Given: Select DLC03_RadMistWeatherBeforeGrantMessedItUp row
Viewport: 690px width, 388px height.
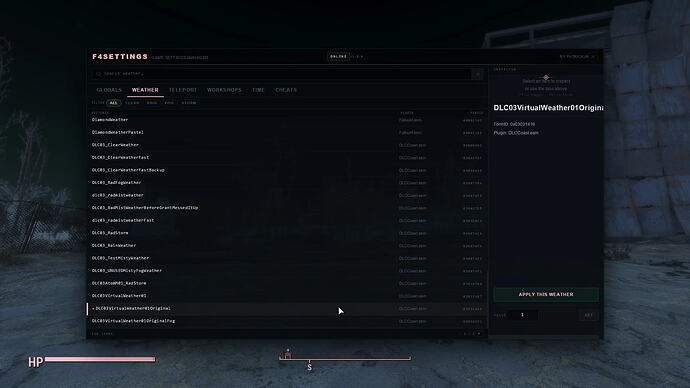Looking at the screenshot, I should pyautogui.click(x=287, y=208).
